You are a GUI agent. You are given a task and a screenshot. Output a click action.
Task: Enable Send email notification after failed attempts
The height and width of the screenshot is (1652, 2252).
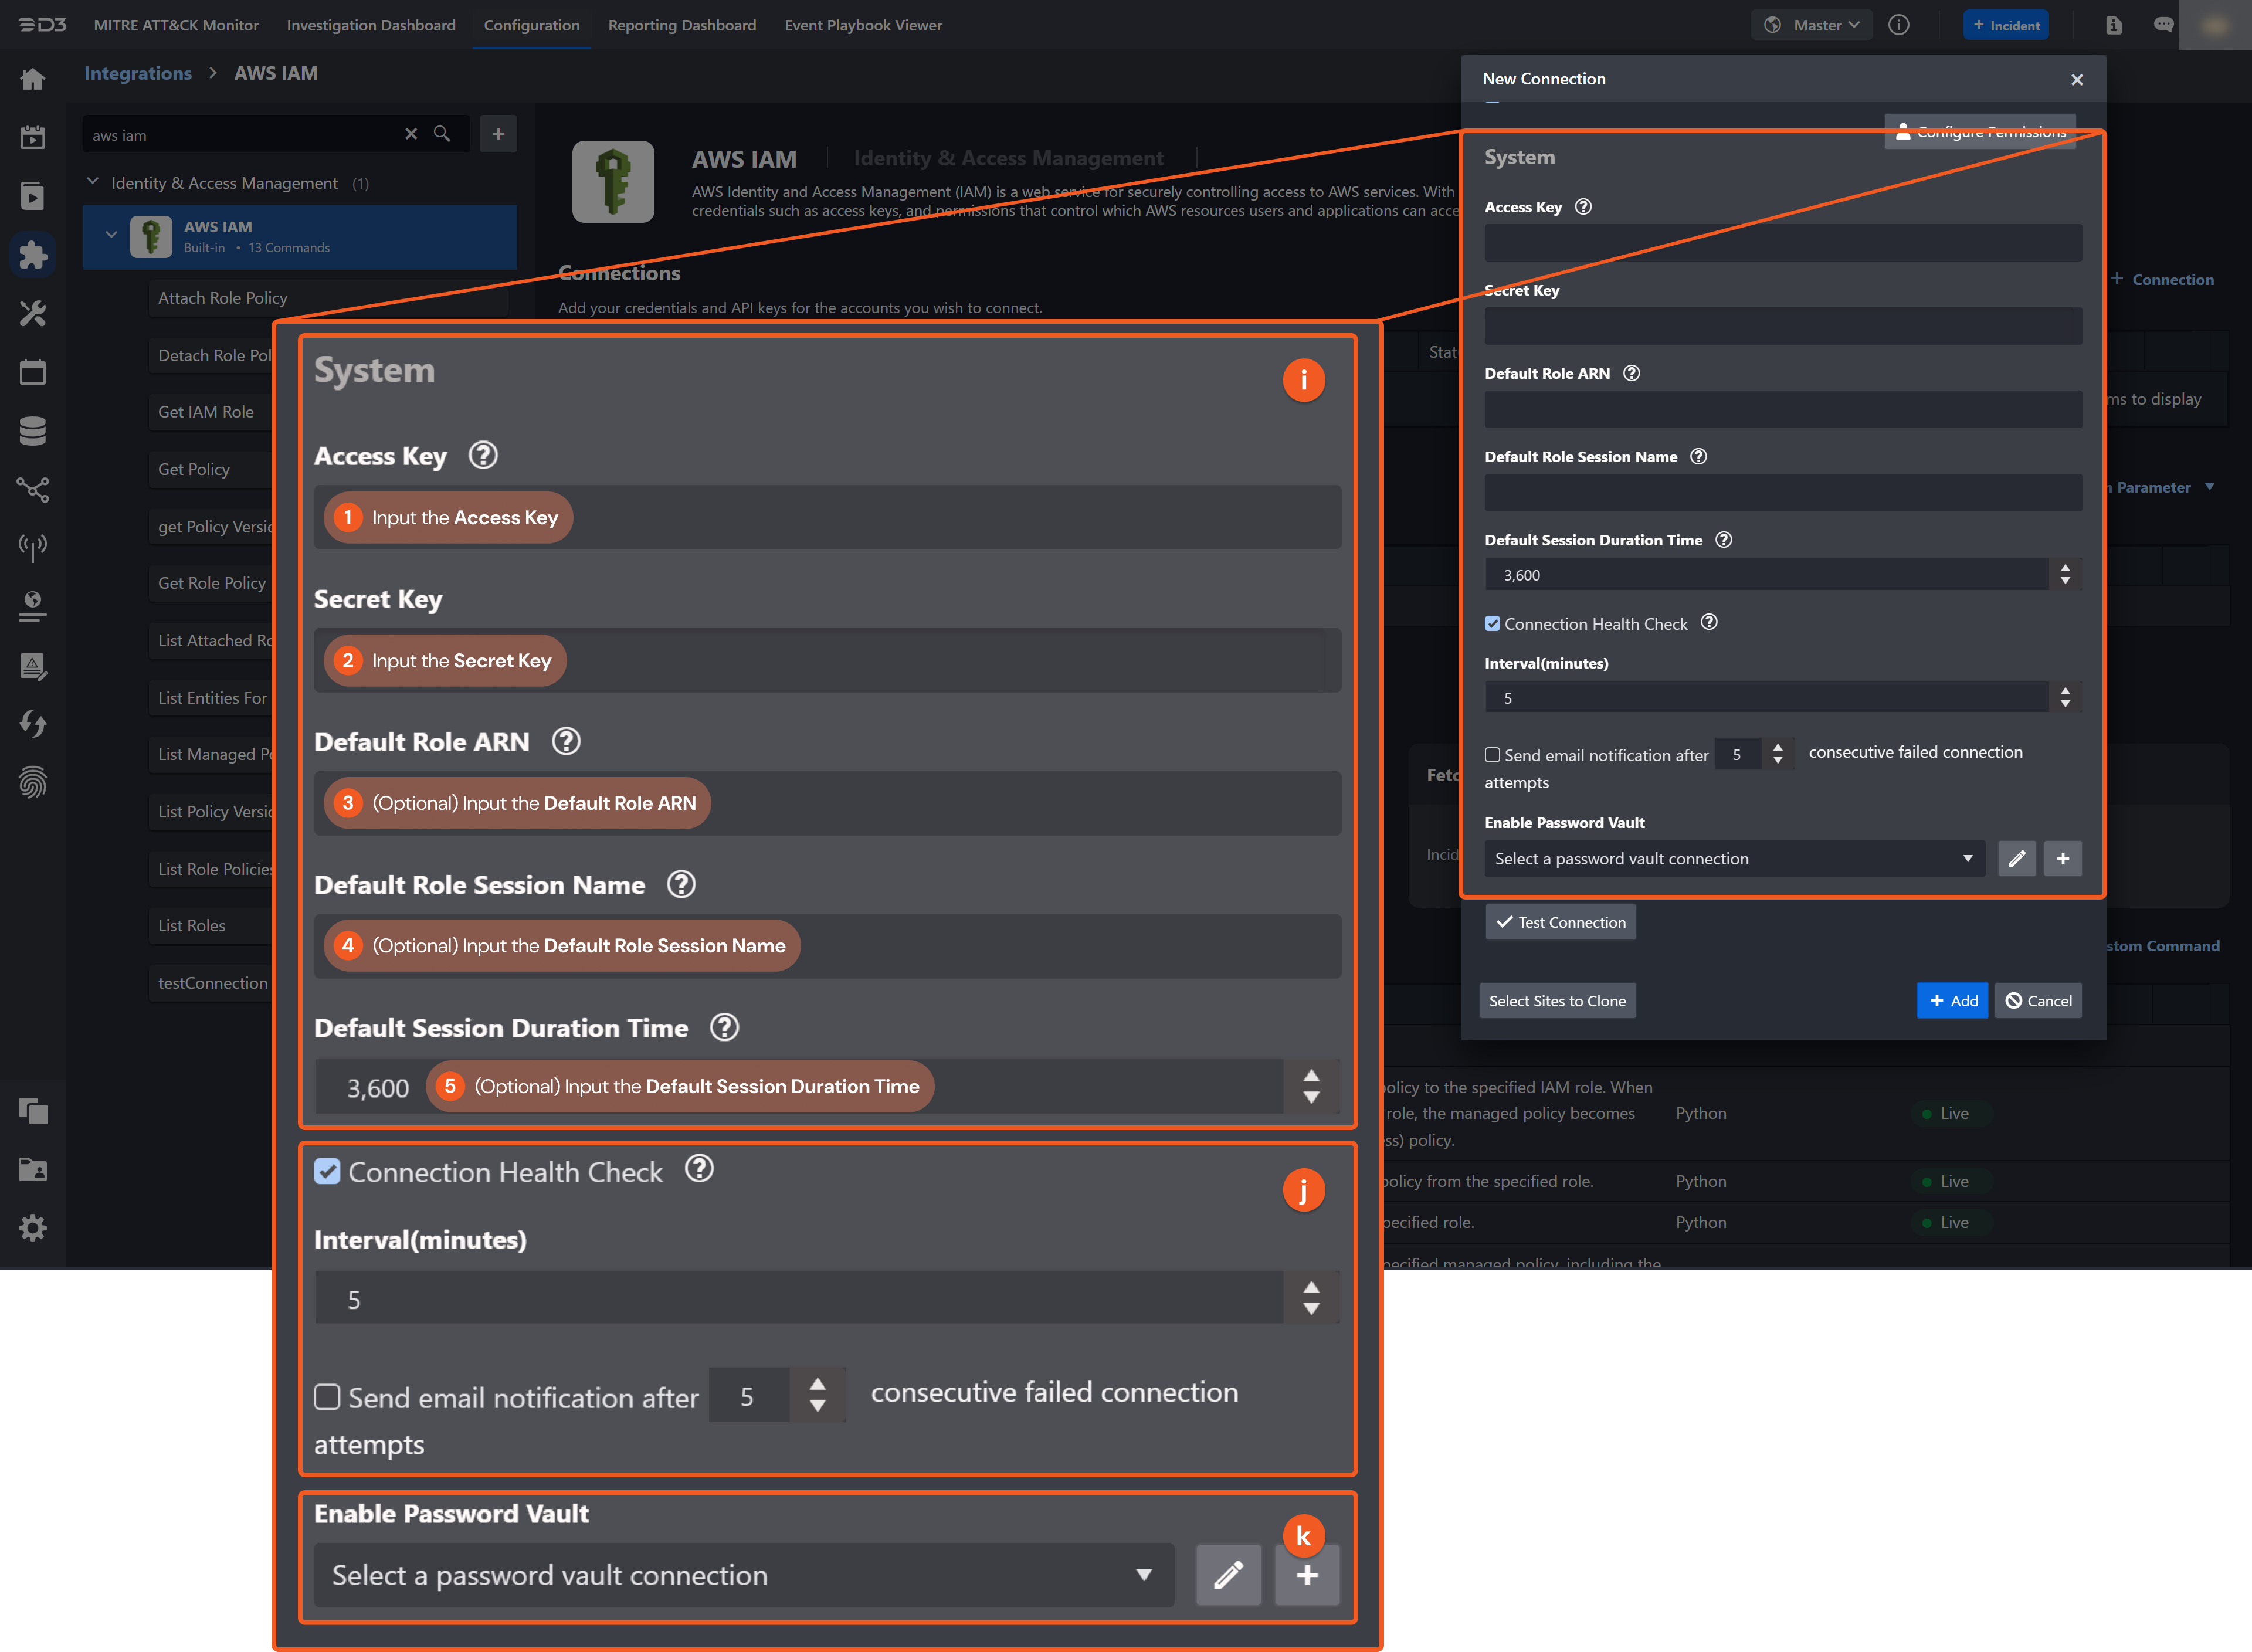327,1396
